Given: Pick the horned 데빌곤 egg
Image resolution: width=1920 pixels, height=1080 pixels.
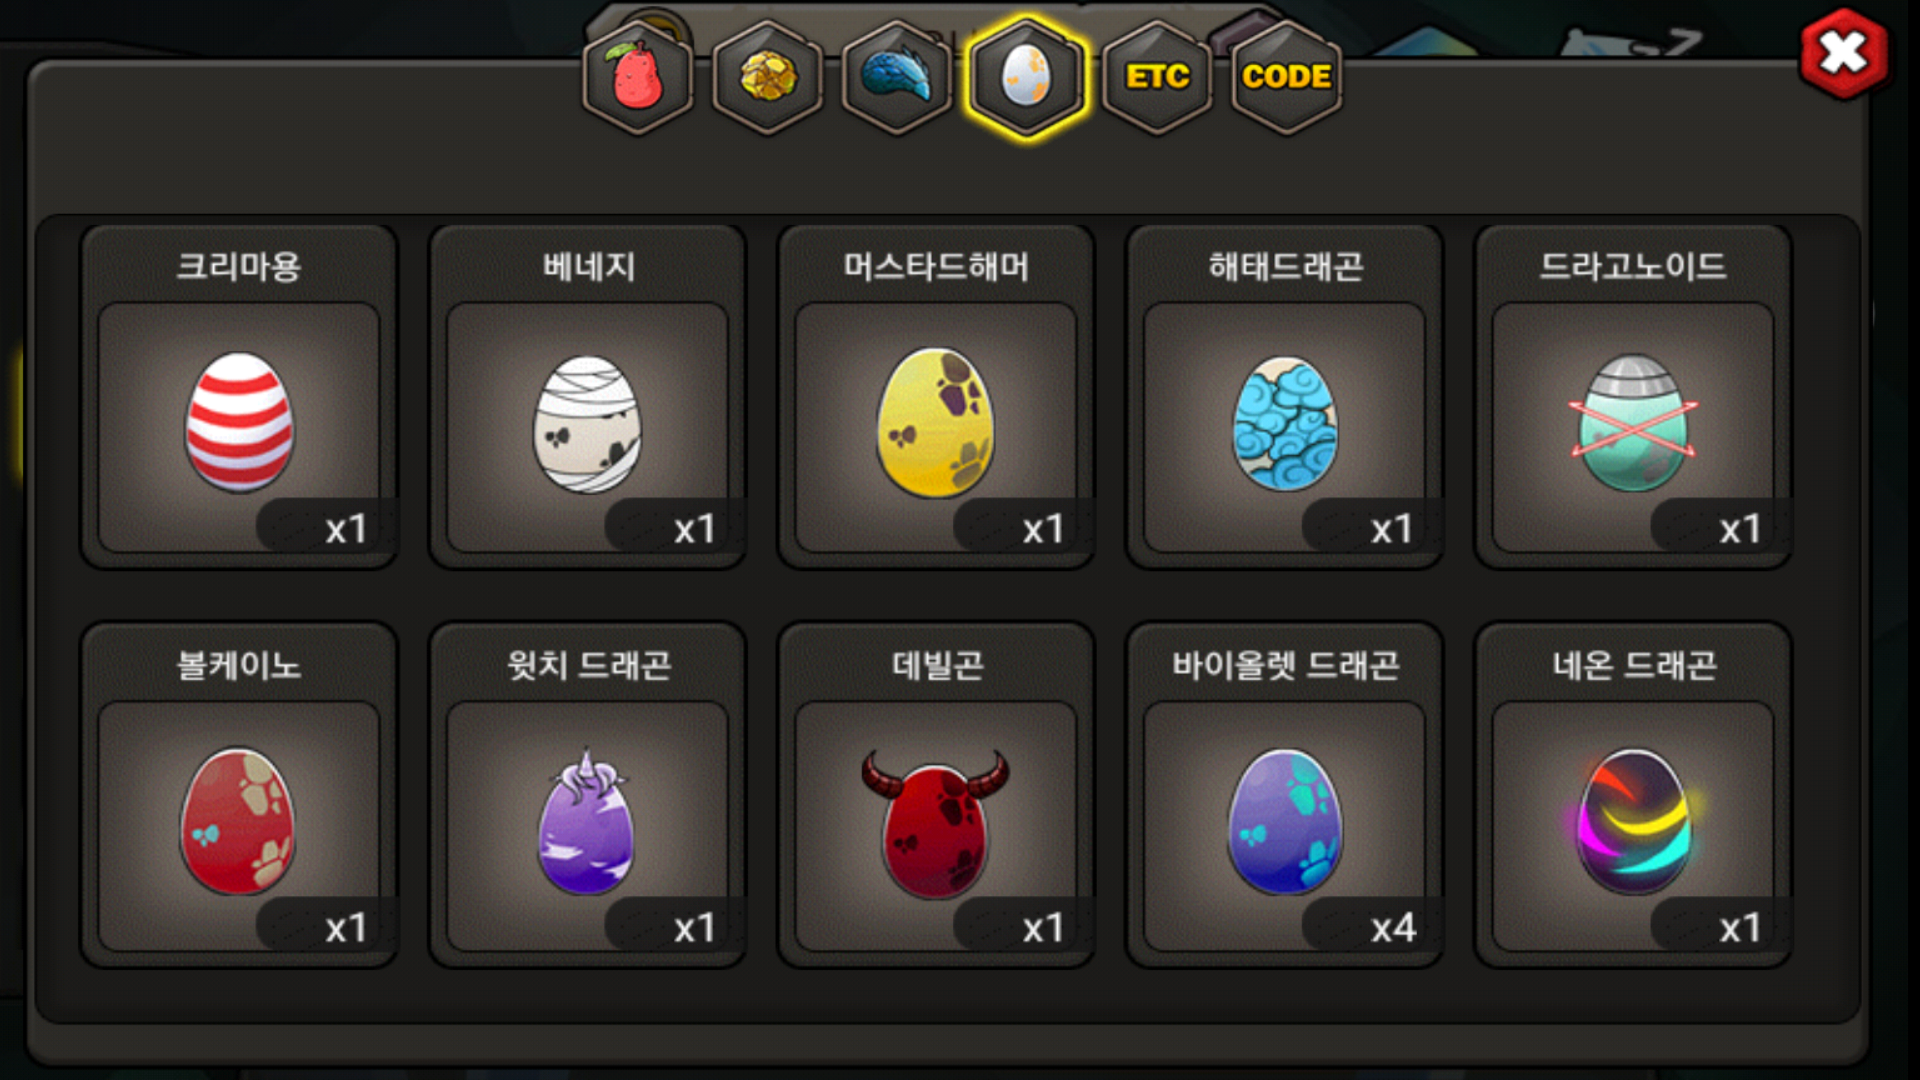Looking at the screenshot, I should (x=936, y=823).
